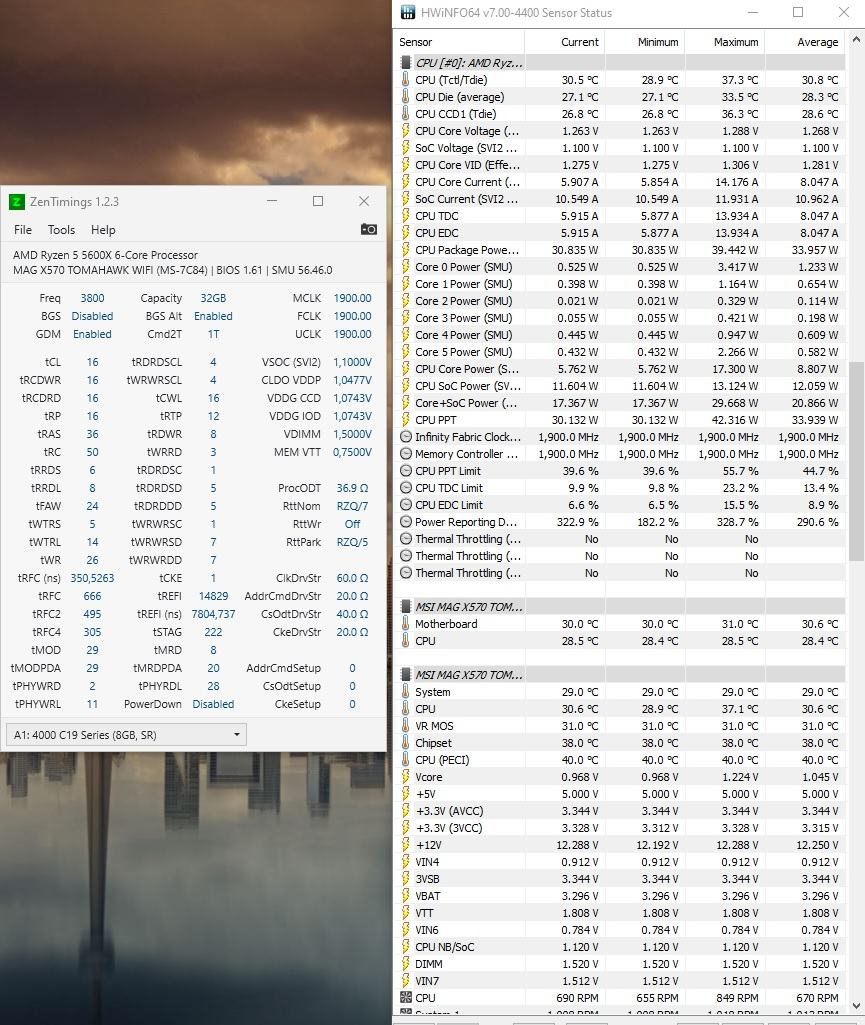Open the Tools menu in ZenTimings

[x=61, y=229]
